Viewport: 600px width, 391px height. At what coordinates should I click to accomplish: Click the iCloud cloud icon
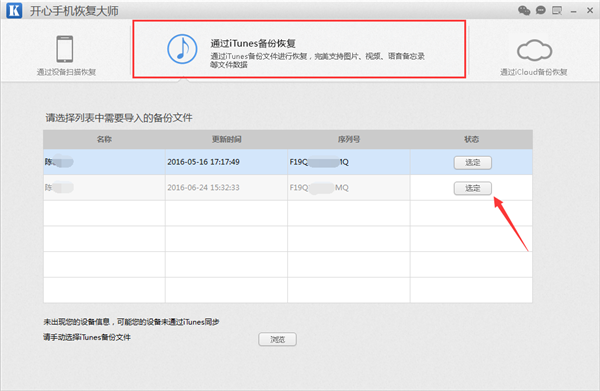[534, 50]
